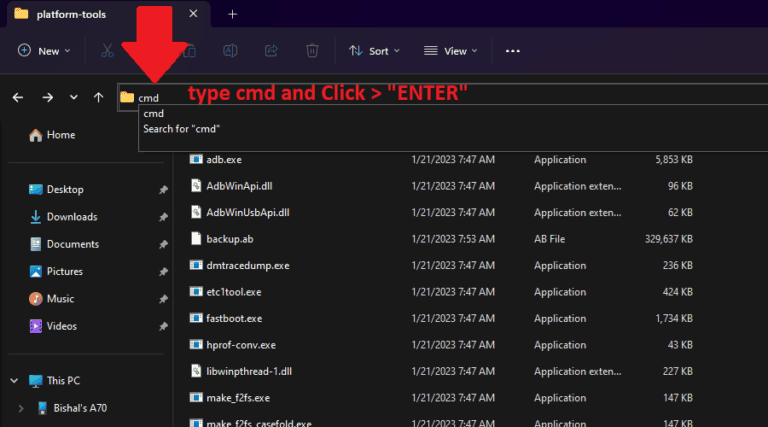The image size is (768, 427).
Task: Add a new Explorer tab
Action: tap(232, 14)
